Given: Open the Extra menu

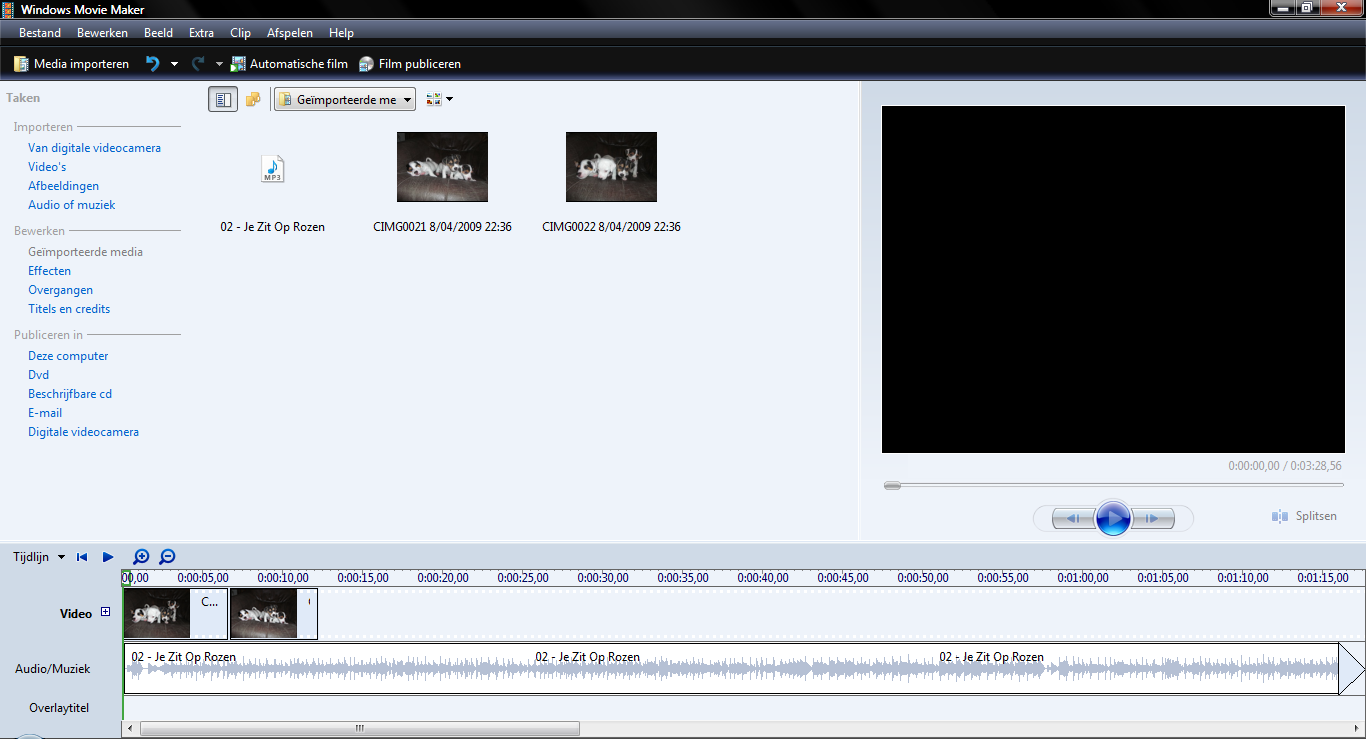Looking at the screenshot, I should pos(201,33).
